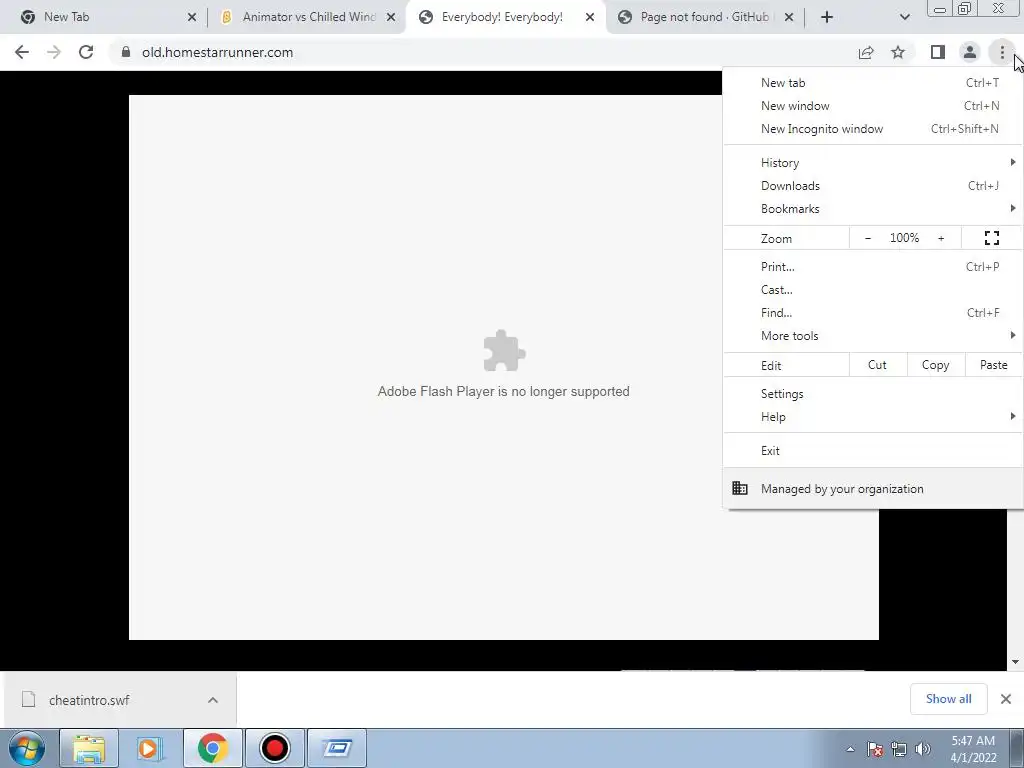Click Copy in the Edit row
Image resolution: width=1024 pixels, height=768 pixels.
pos(935,365)
